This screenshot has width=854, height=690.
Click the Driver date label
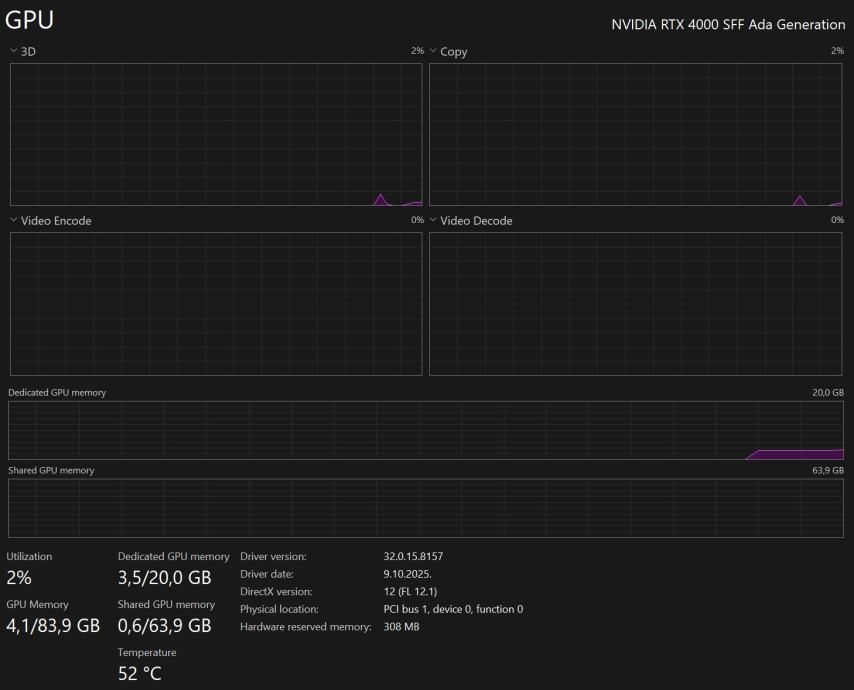[x=267, y=574]
